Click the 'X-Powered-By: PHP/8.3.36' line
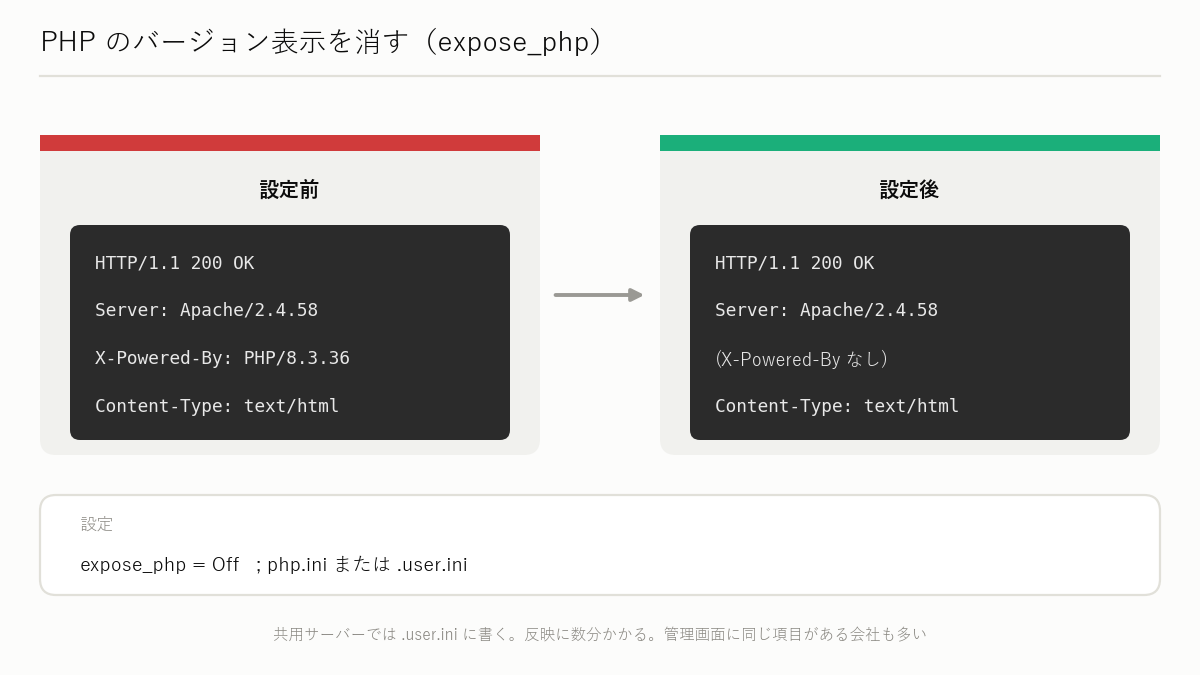Screen dimensions: 1200x675 [x=223, y=358]
